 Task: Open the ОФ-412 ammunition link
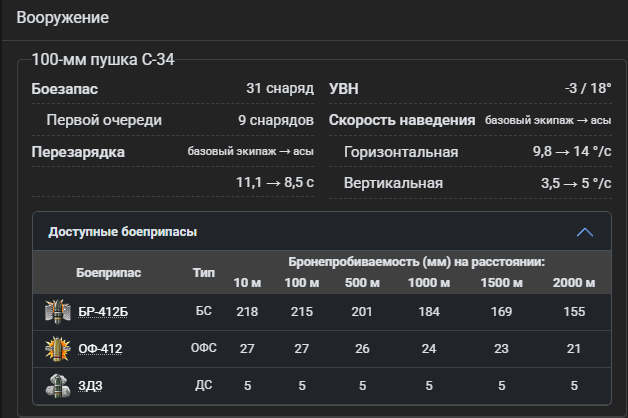(100, 349)
